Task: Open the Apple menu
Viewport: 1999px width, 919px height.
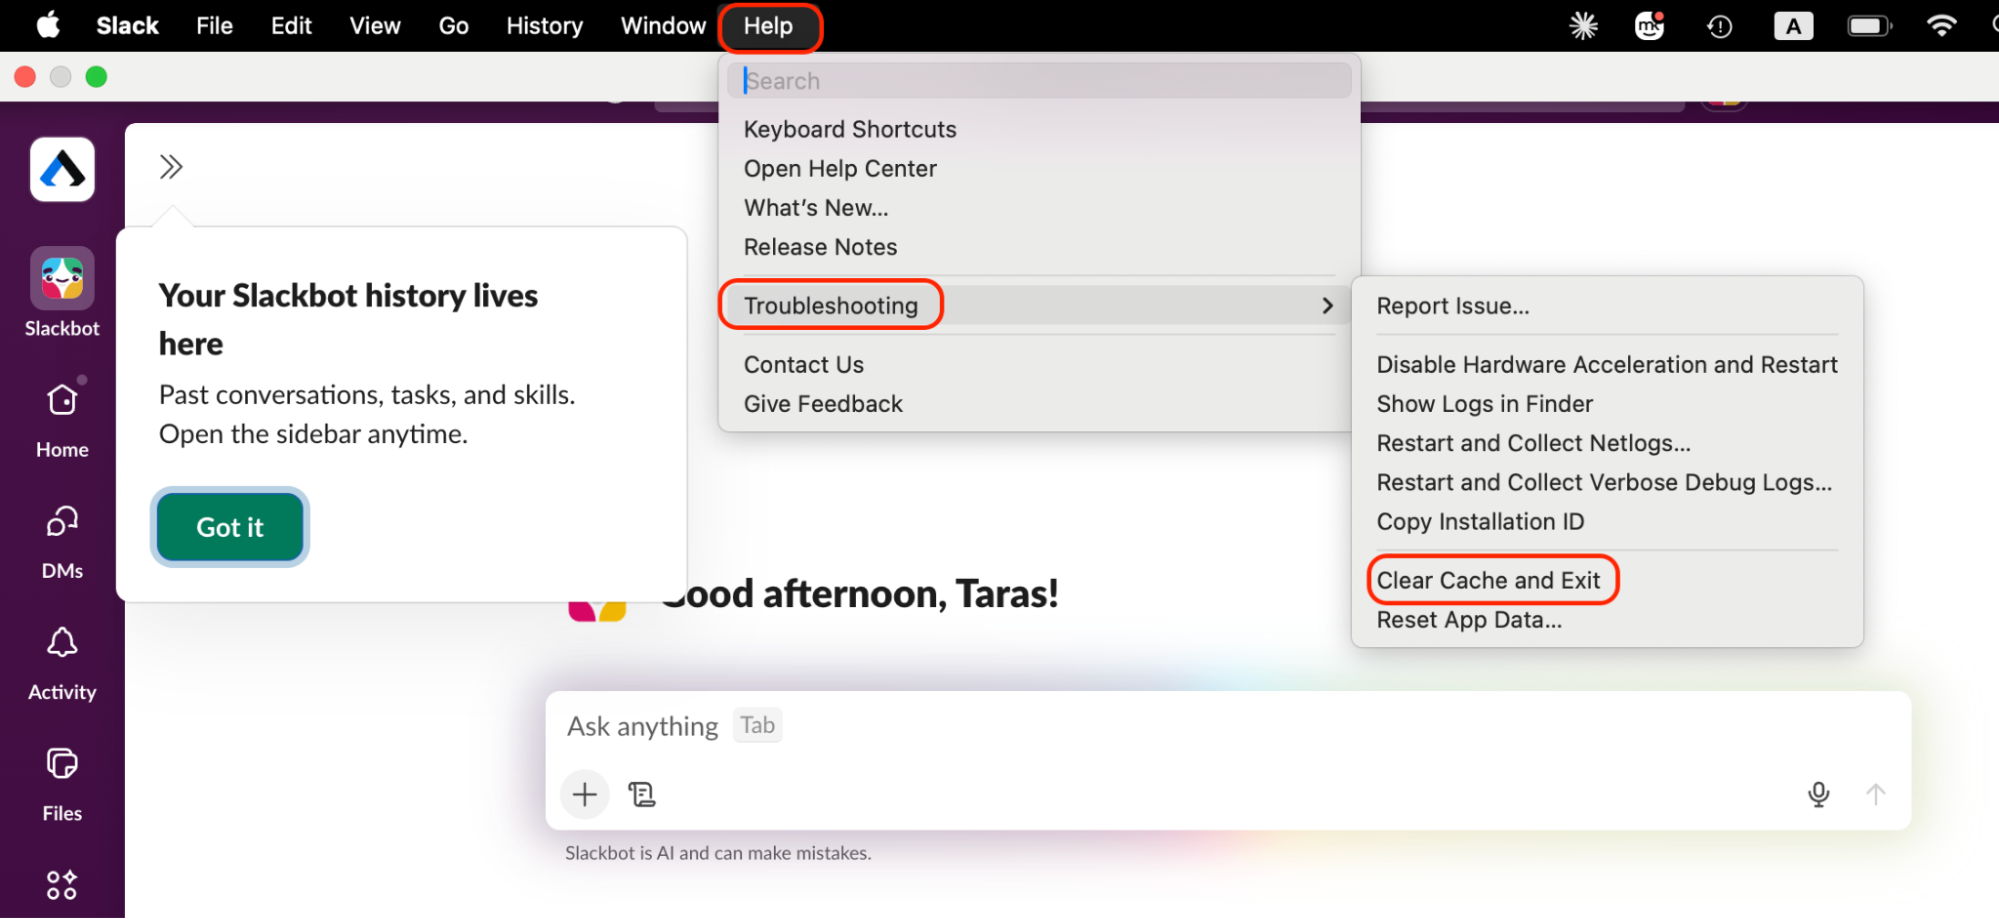Action: pos(47,25)
